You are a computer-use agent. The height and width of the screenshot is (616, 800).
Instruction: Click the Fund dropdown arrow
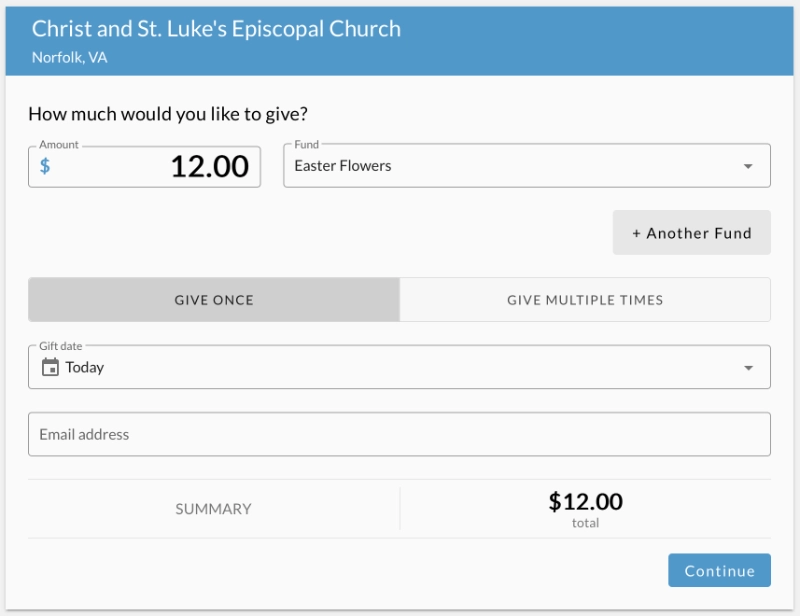(x=748, y=167)
